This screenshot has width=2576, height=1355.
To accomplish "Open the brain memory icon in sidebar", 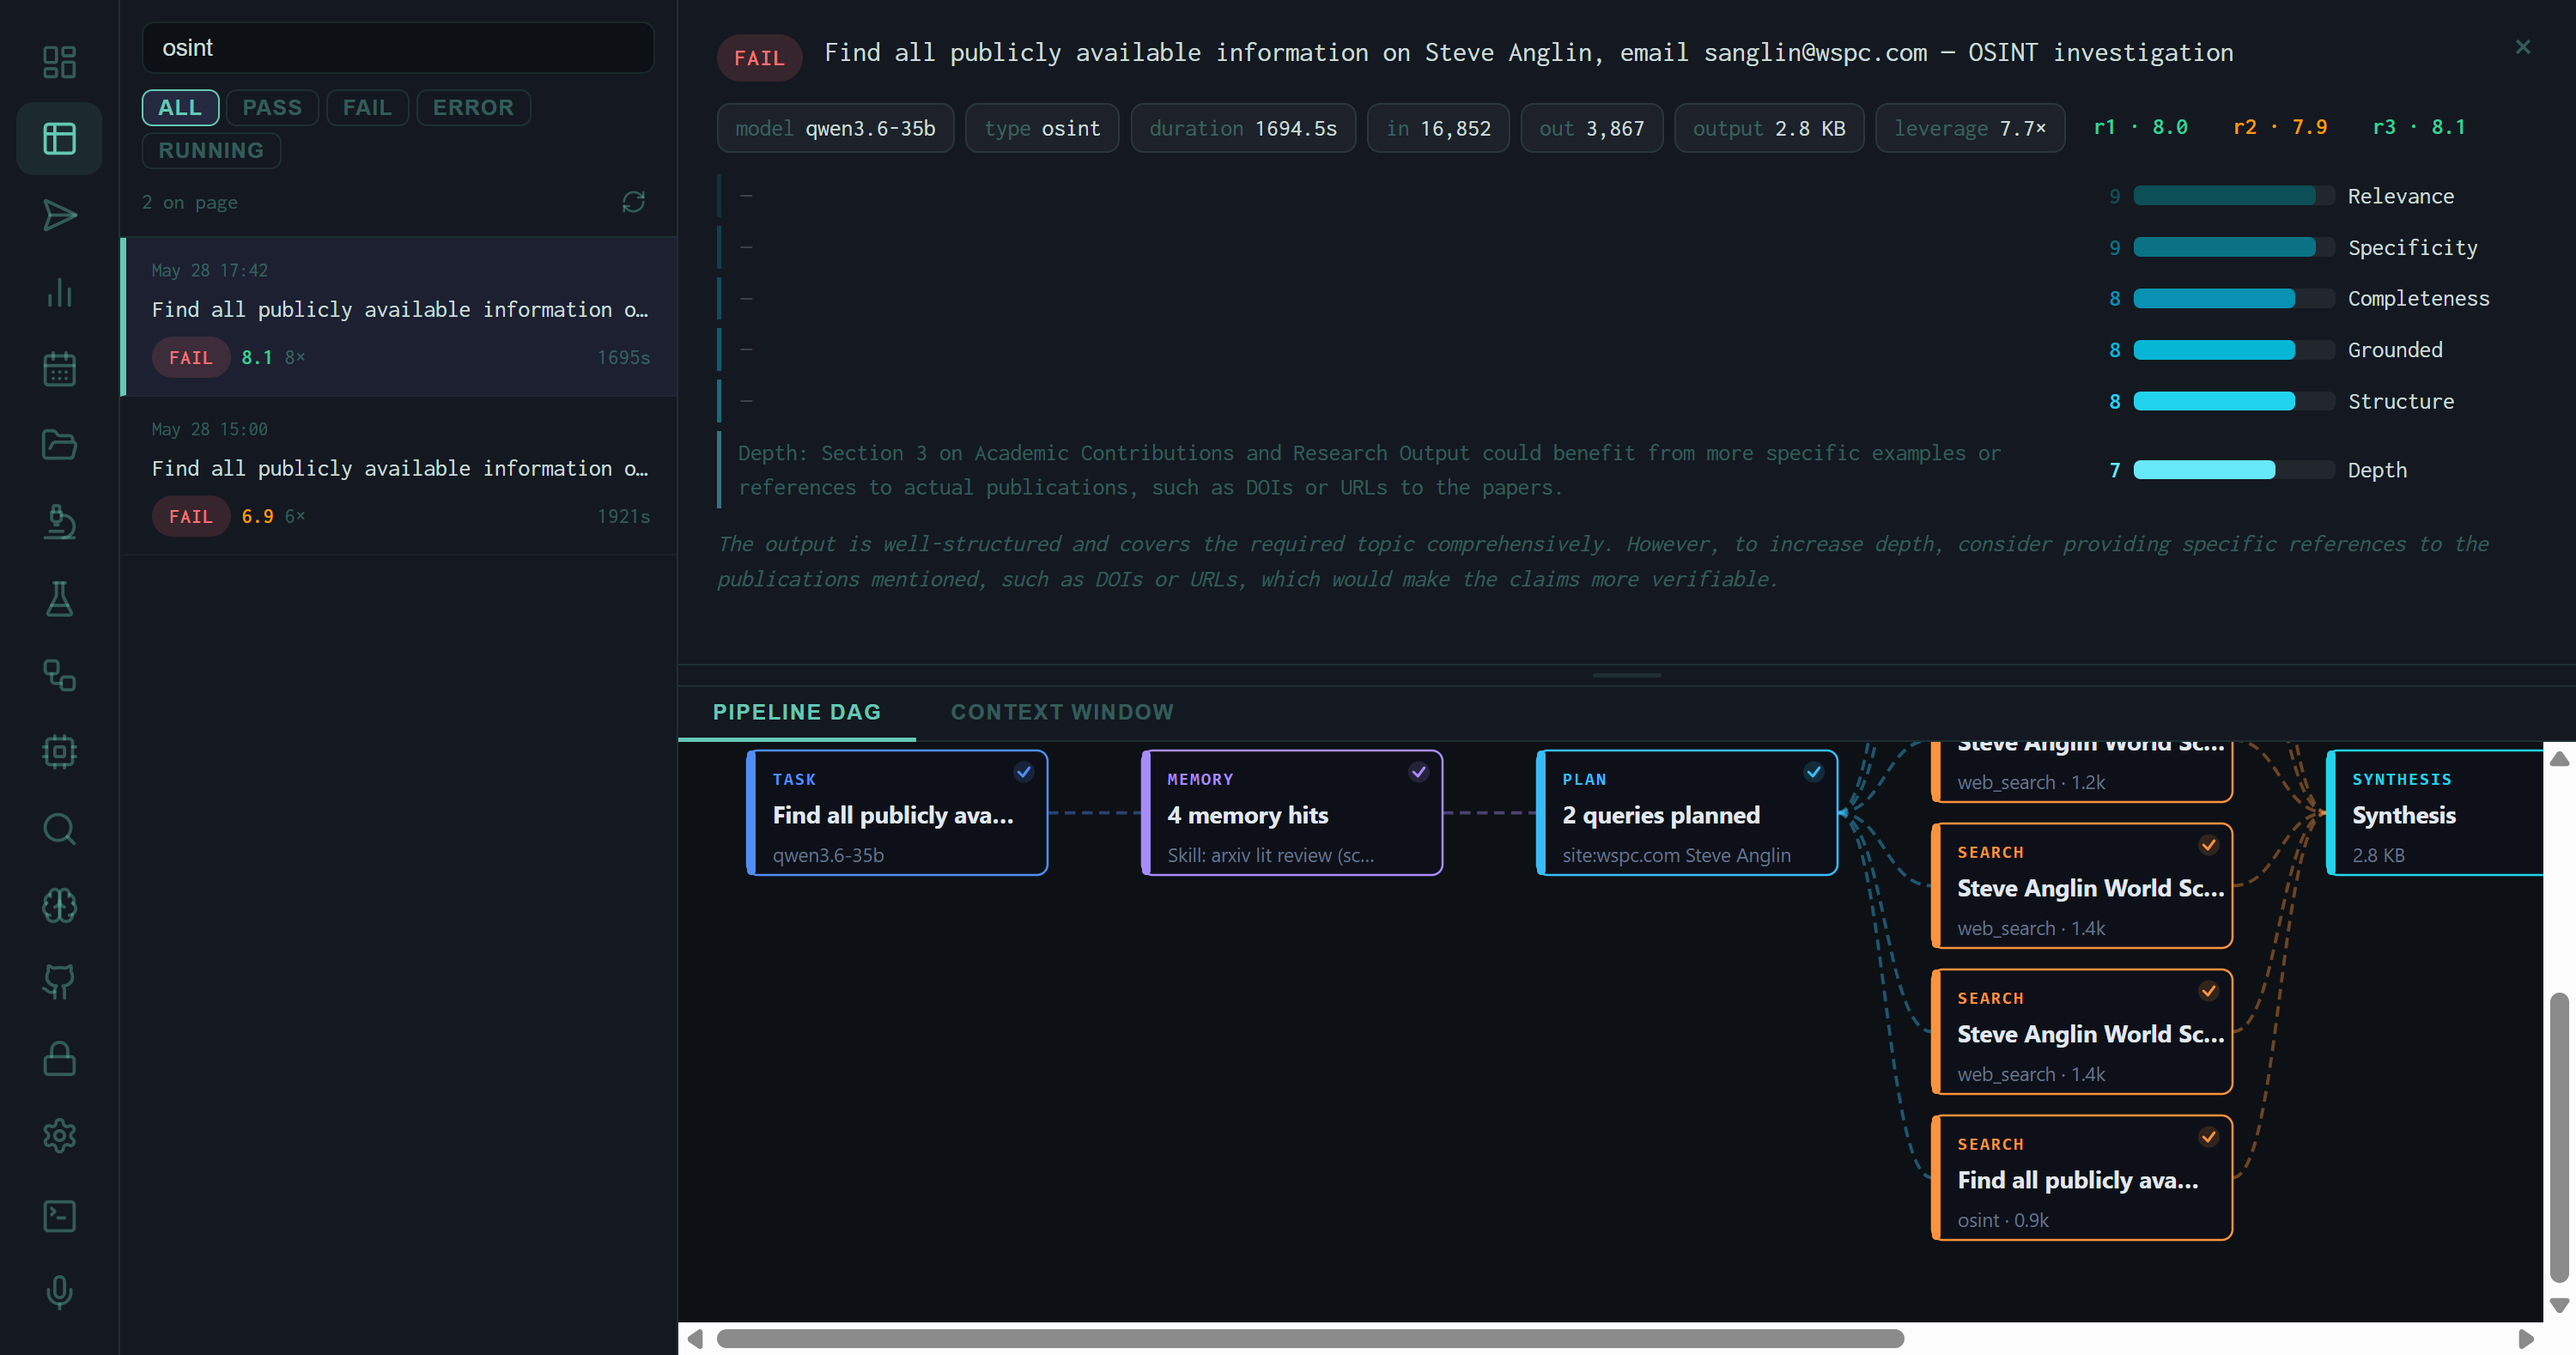I will (x=59, y=905).
